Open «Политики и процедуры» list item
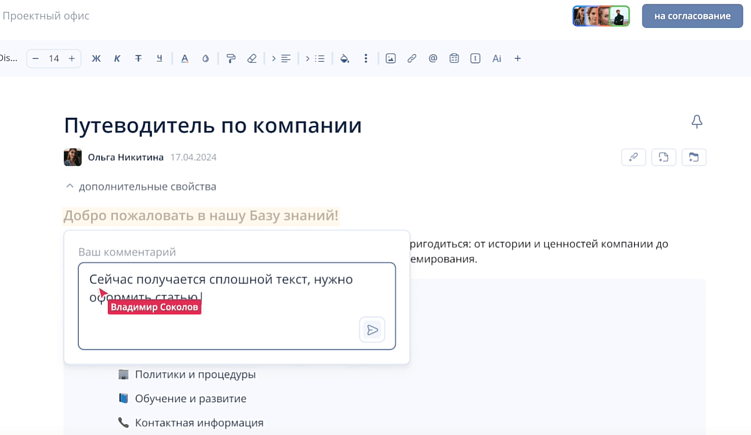The height and width of the screenshot is (435, 751). pos(195,374)
